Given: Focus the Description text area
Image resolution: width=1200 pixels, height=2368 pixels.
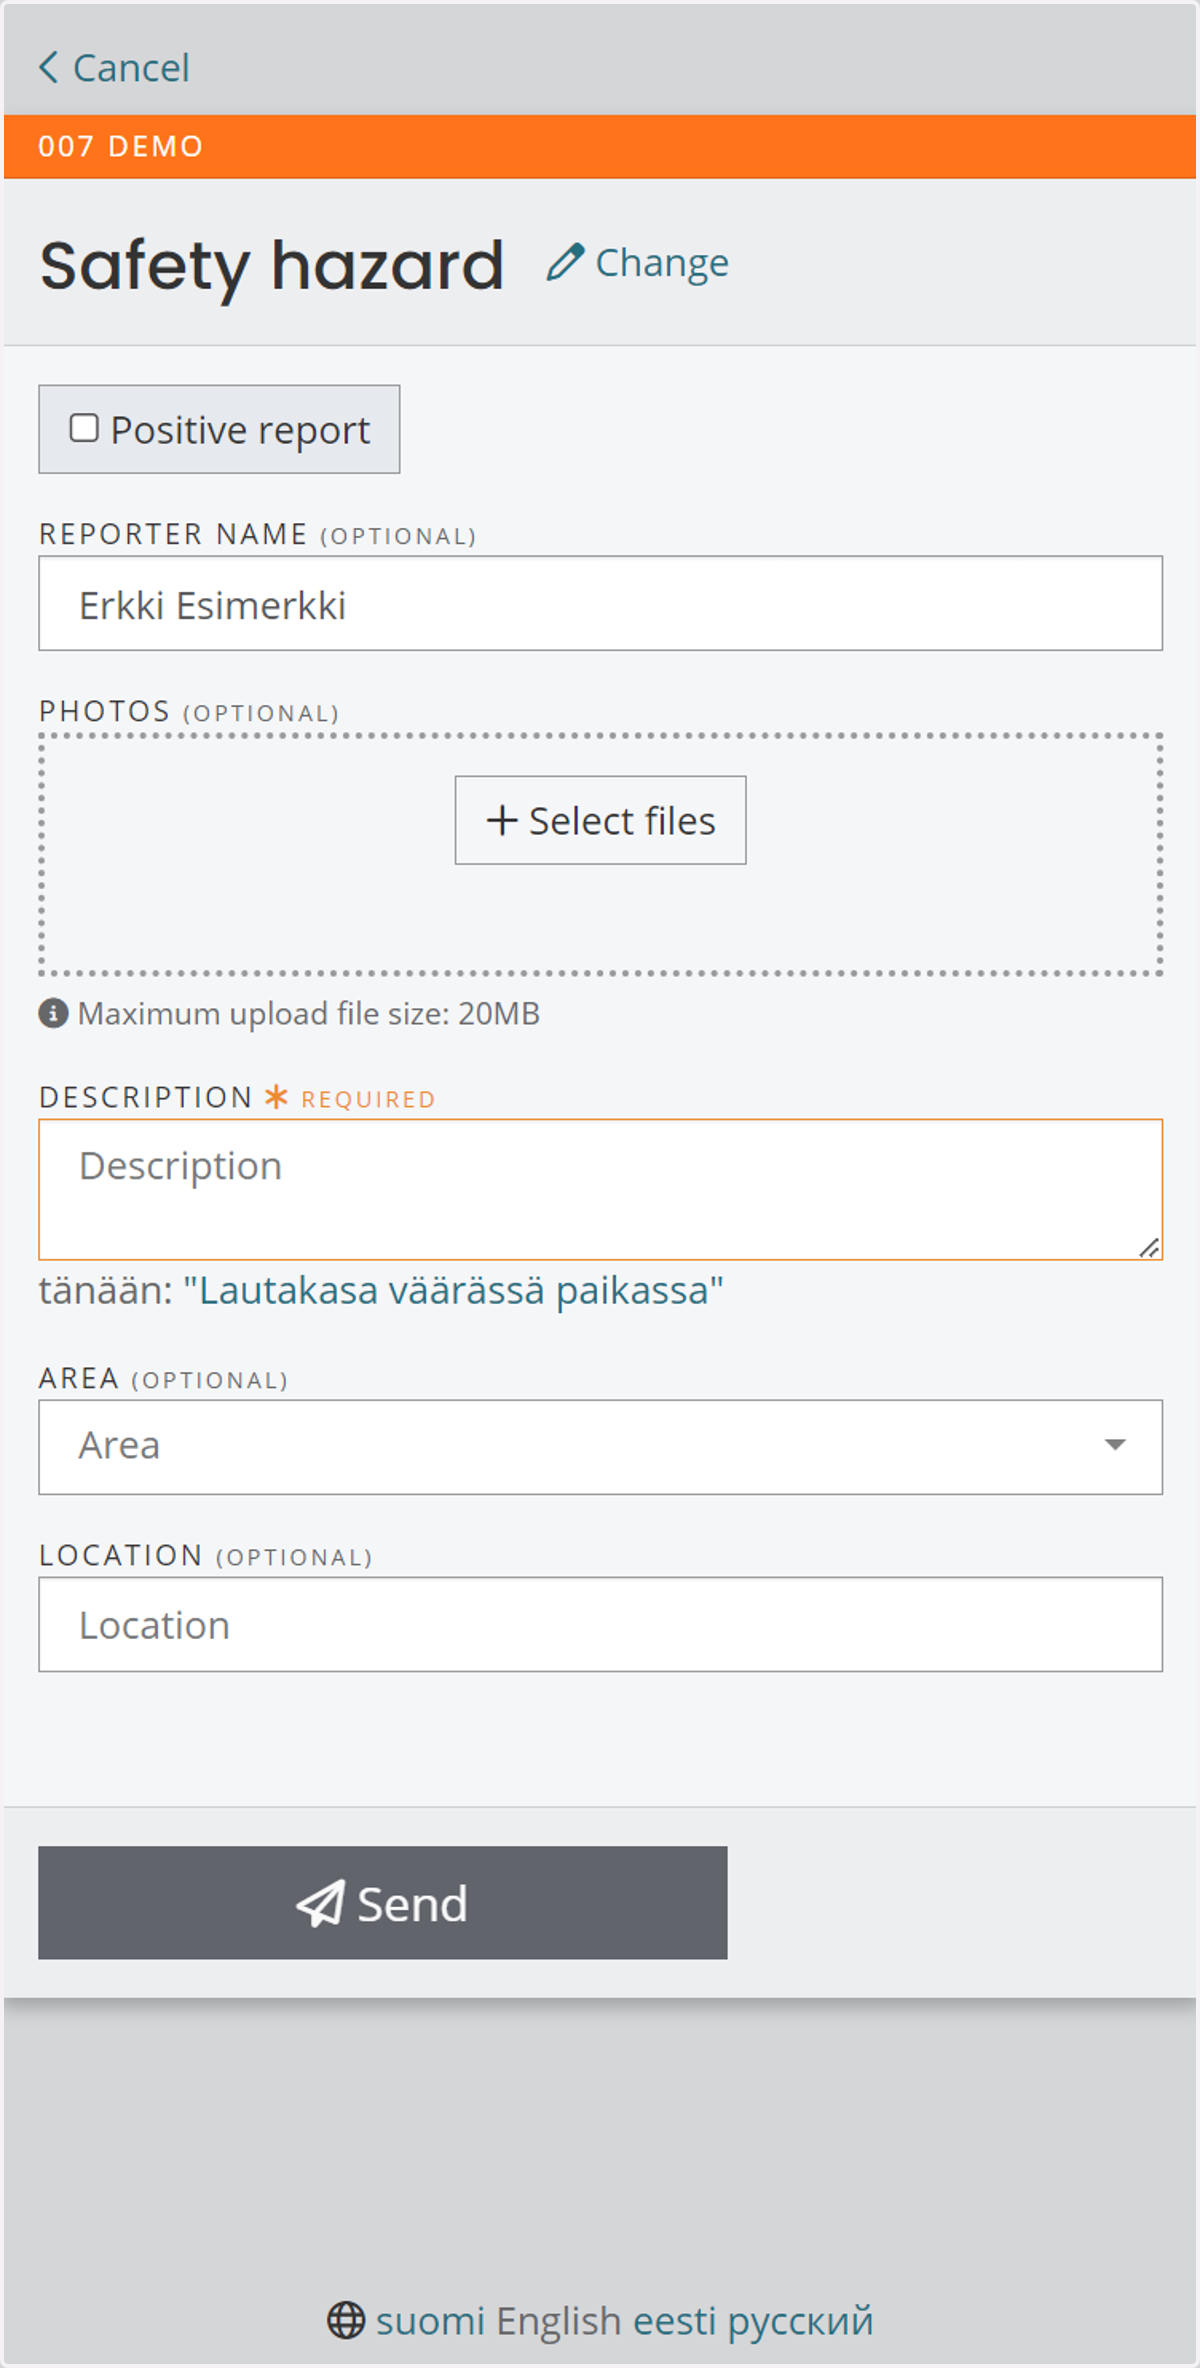Looking at the screenshot, I should [x=600, y=1190].
